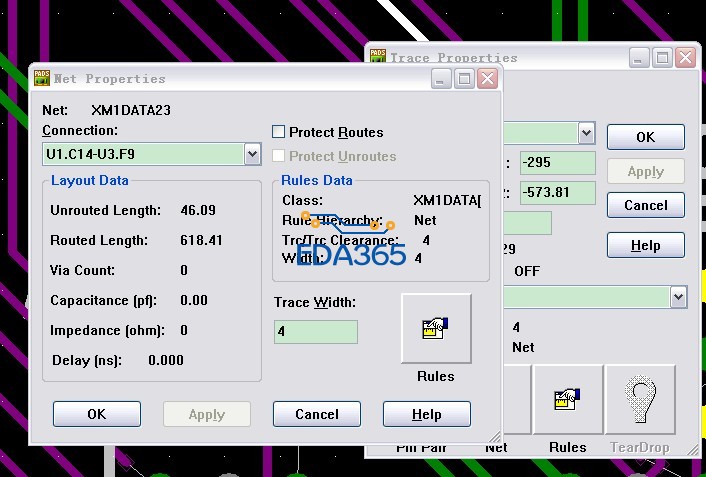Expand the lower wide dropdown in Trace Properties

tap(679, 297)
